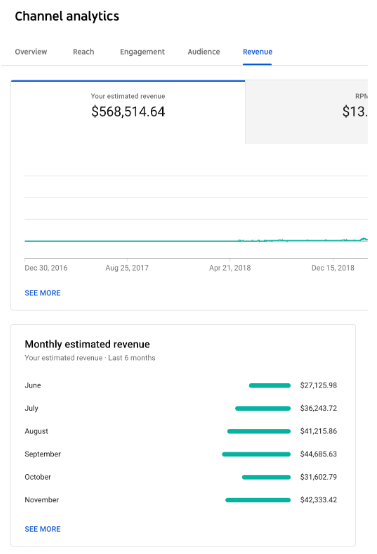
Task: Click the September revenue bar
Action: [x=256, y=454]
